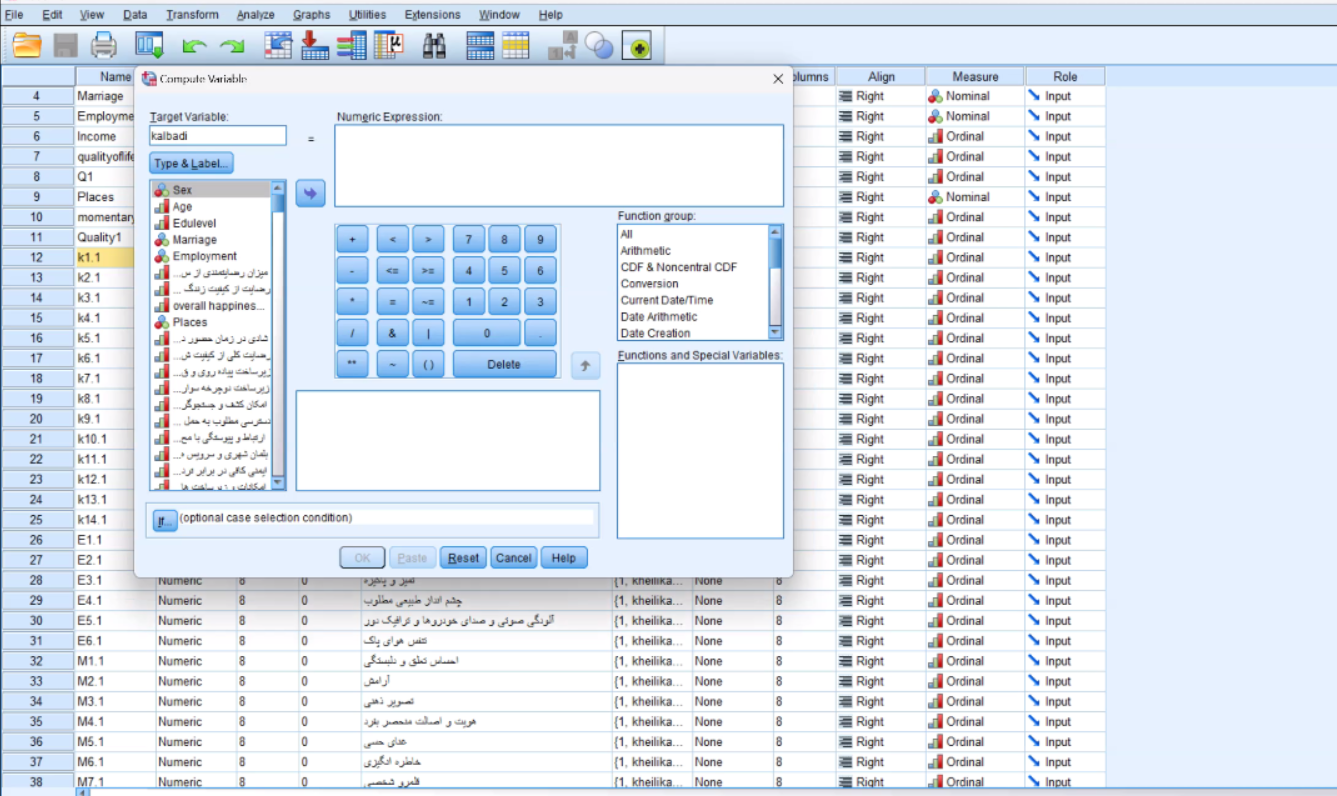This screenshot has height=796, width=1337.
Task: Click the () parentheses keypad button
Action: (x=428, y=364)
